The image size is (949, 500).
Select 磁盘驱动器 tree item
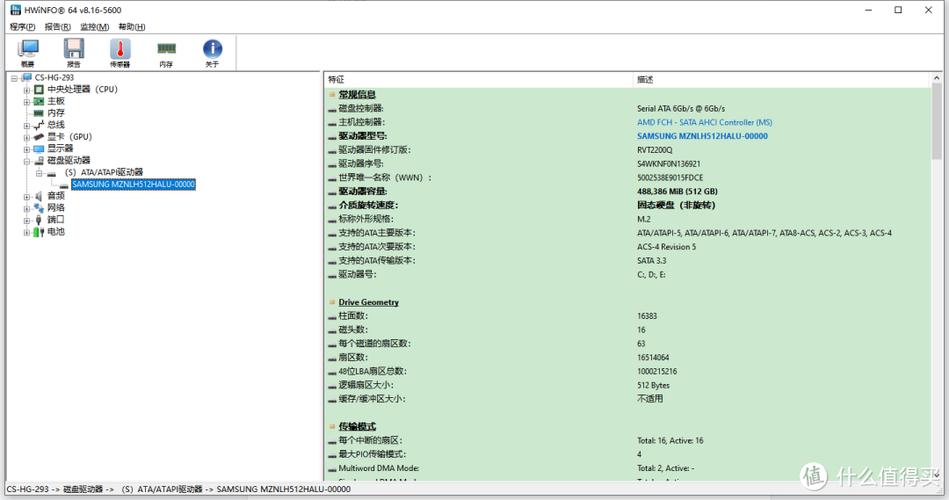point(68,160)
